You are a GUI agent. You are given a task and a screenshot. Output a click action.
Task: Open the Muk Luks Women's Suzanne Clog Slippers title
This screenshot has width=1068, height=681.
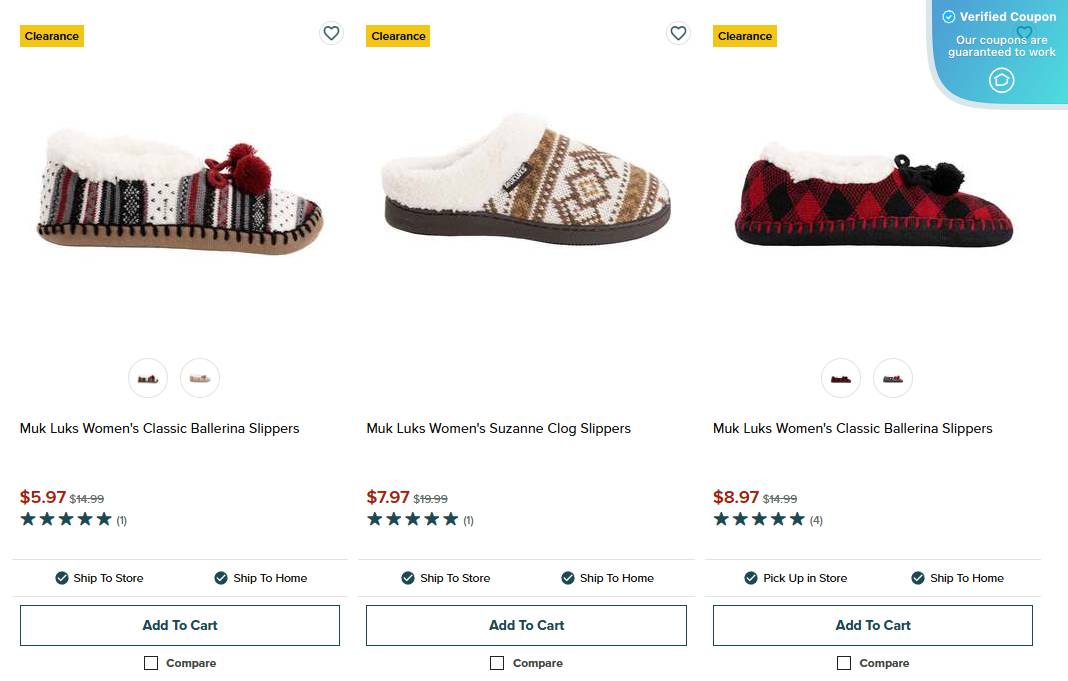(498, 428)
